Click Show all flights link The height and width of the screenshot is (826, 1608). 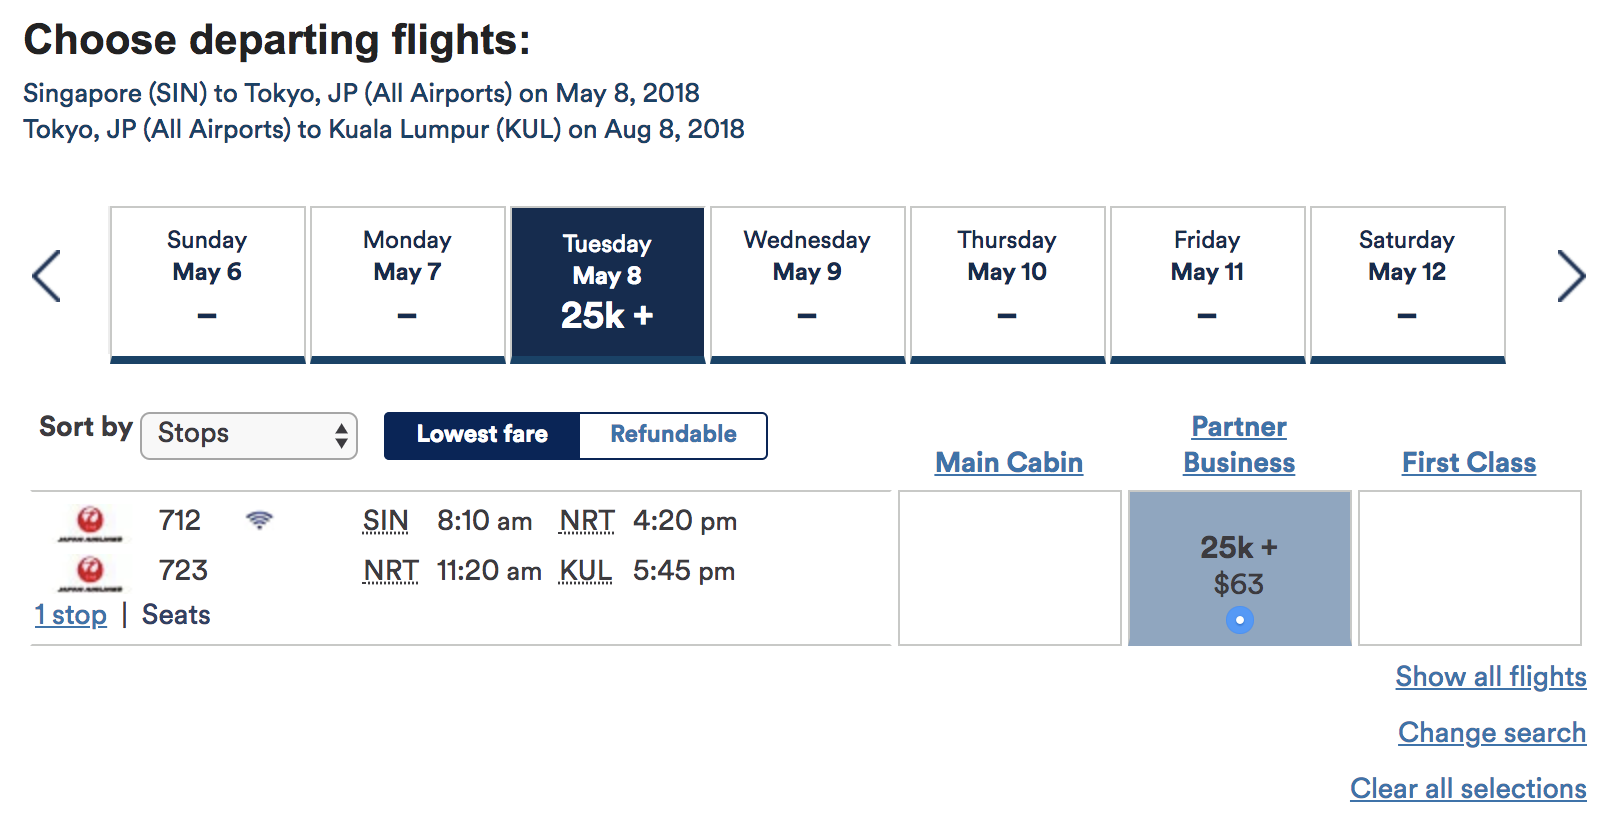tap(1491, 677)
